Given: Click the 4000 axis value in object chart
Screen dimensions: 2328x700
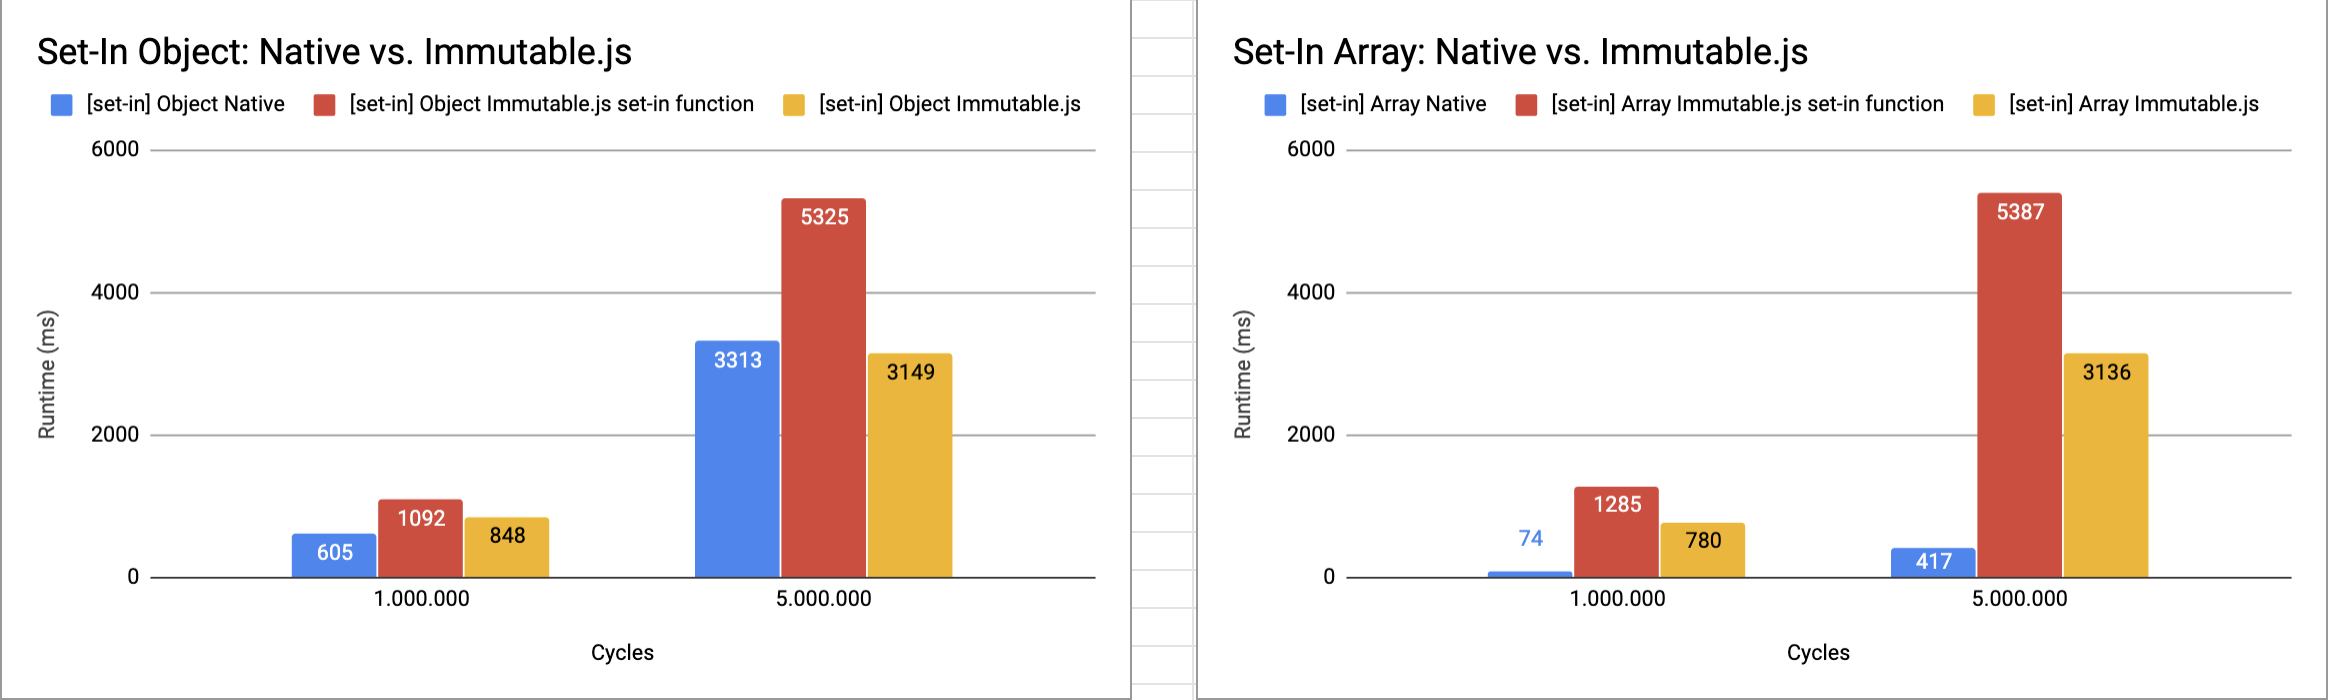Looking at the screenshot, I should (115, 293).
